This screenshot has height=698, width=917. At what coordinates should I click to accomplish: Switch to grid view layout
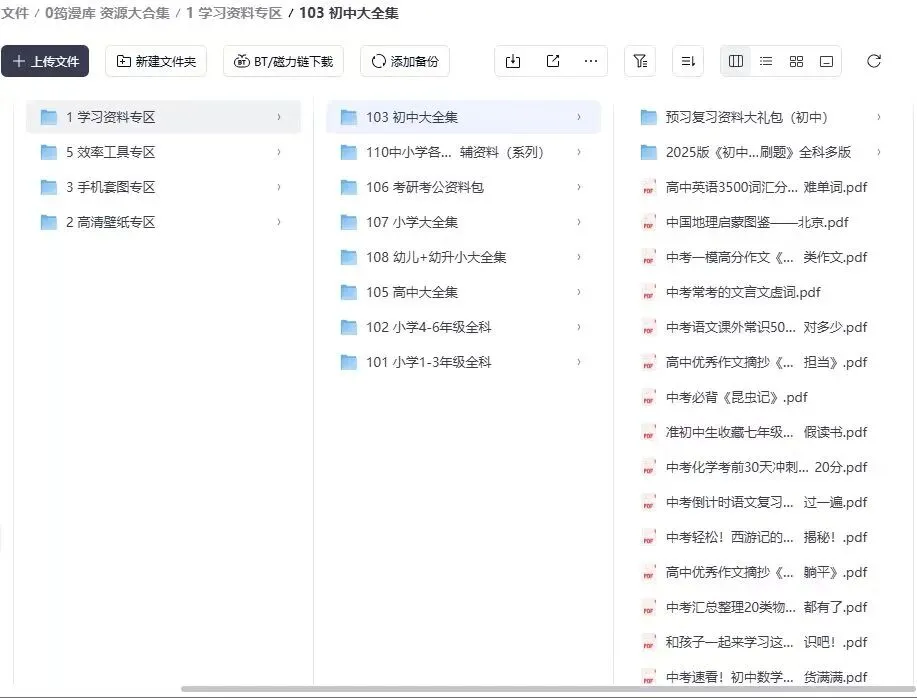coord(796,61)
